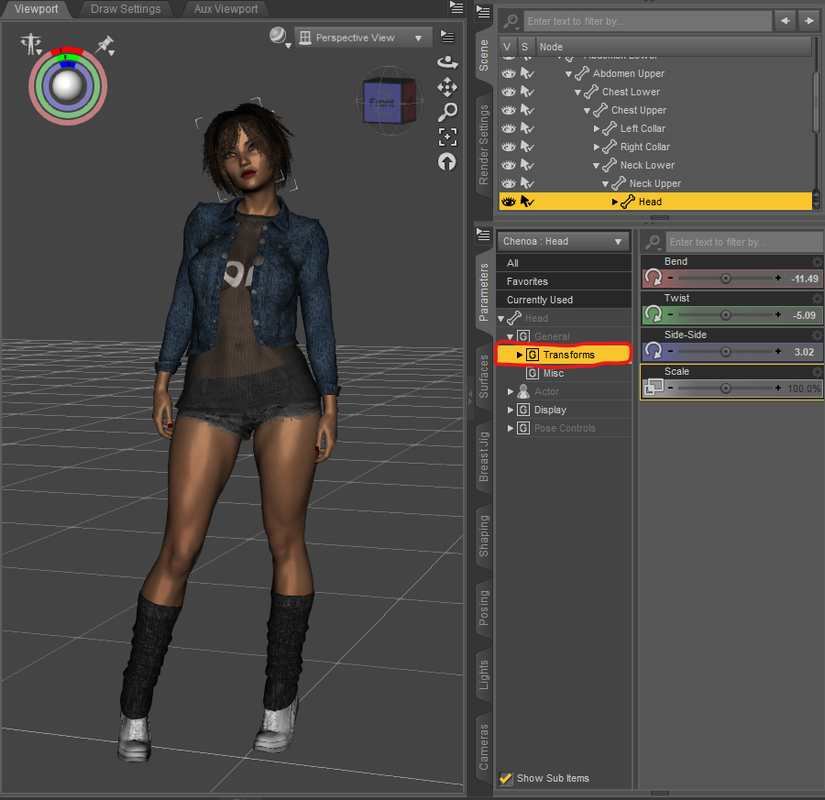Switch to the Draw Settings tab

pyautogui.click(x=126, y=9)
